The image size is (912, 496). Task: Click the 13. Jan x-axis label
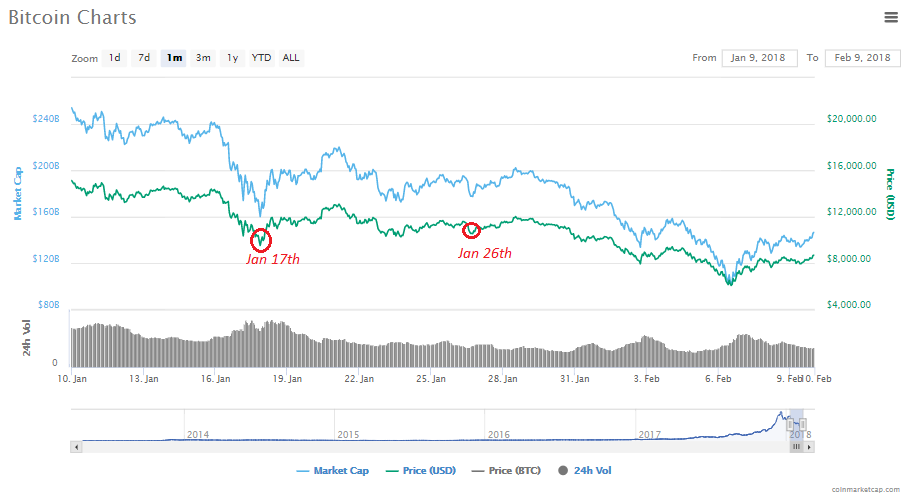click(143, 379)
